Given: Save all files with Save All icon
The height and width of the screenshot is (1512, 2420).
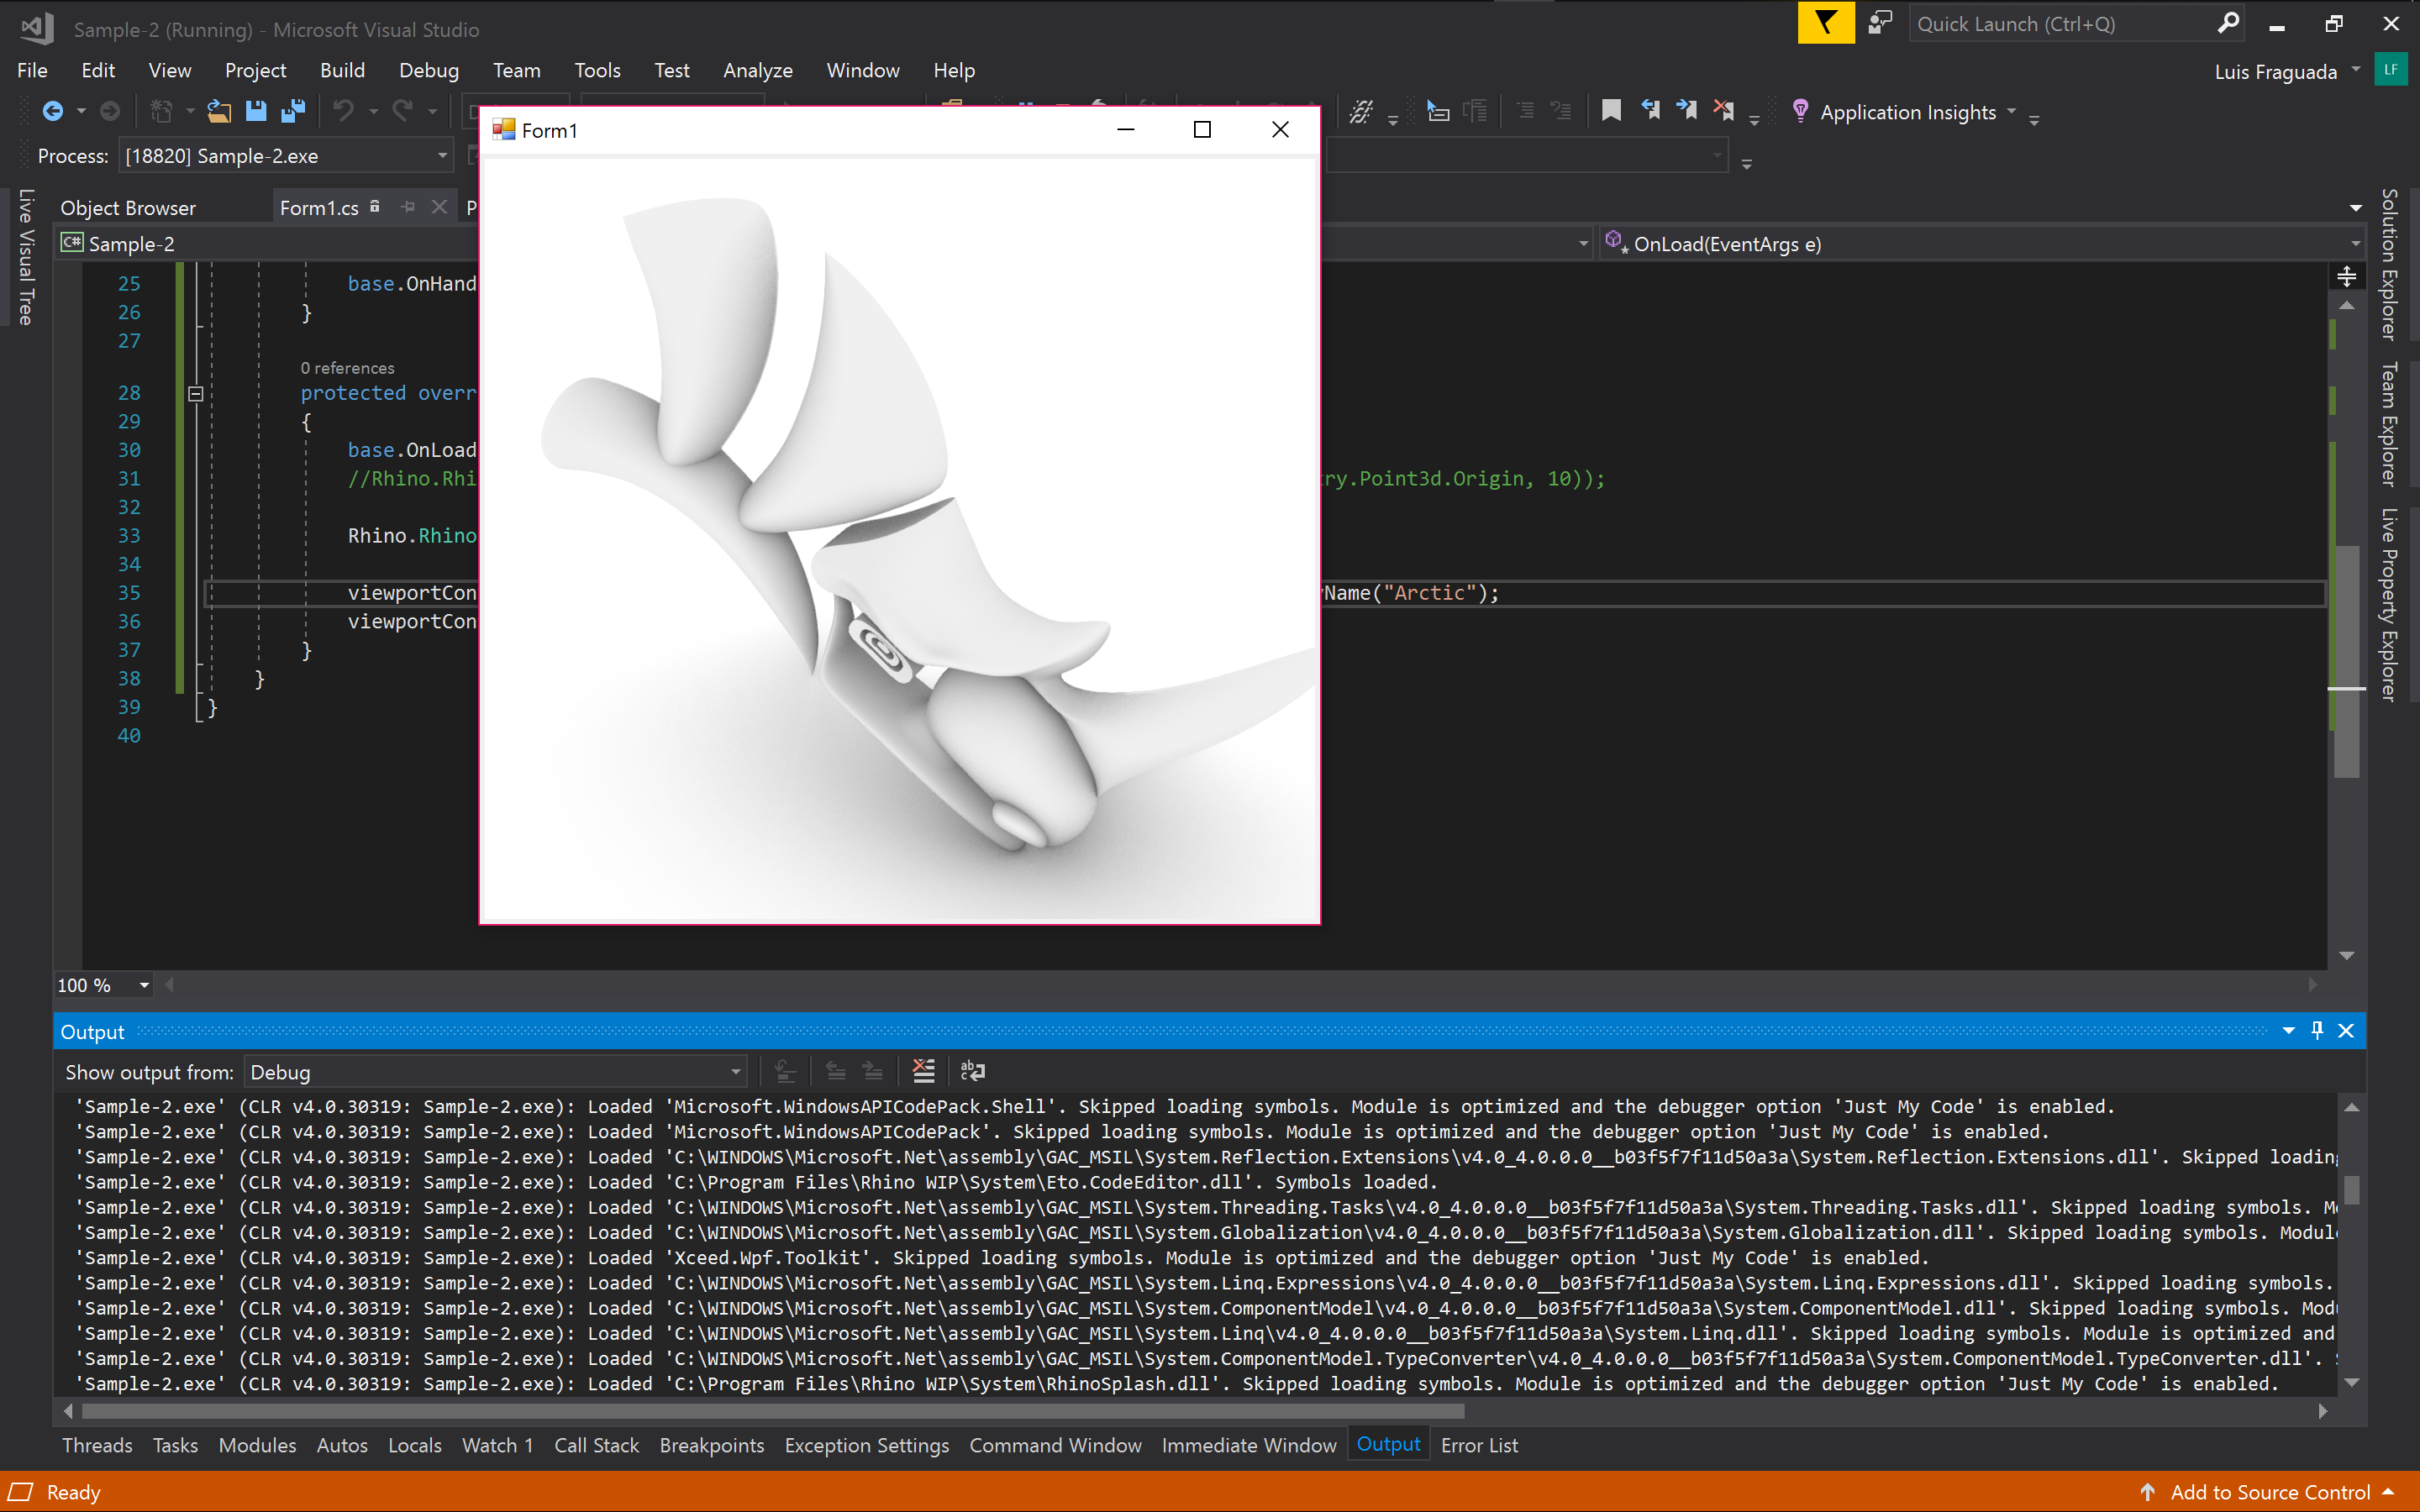Looking at the screenshot, I should pyautogui.click(x=293, y=111).
